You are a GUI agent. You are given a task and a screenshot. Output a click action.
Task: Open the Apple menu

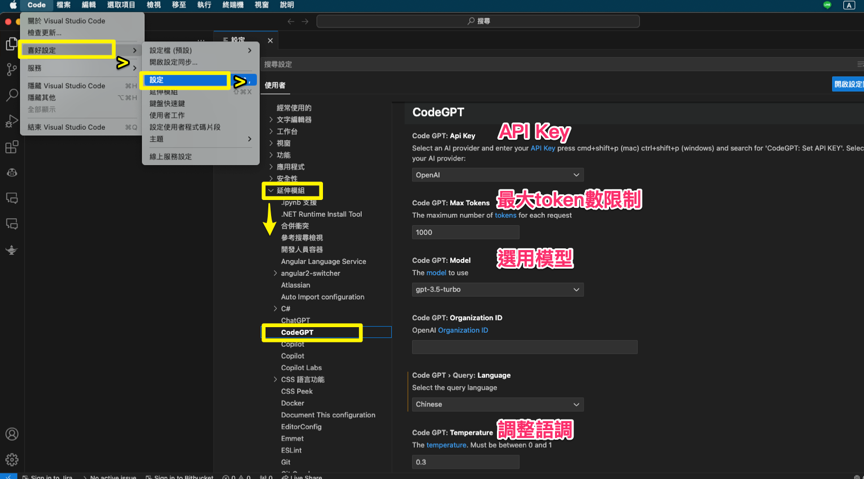click(13, 5)
